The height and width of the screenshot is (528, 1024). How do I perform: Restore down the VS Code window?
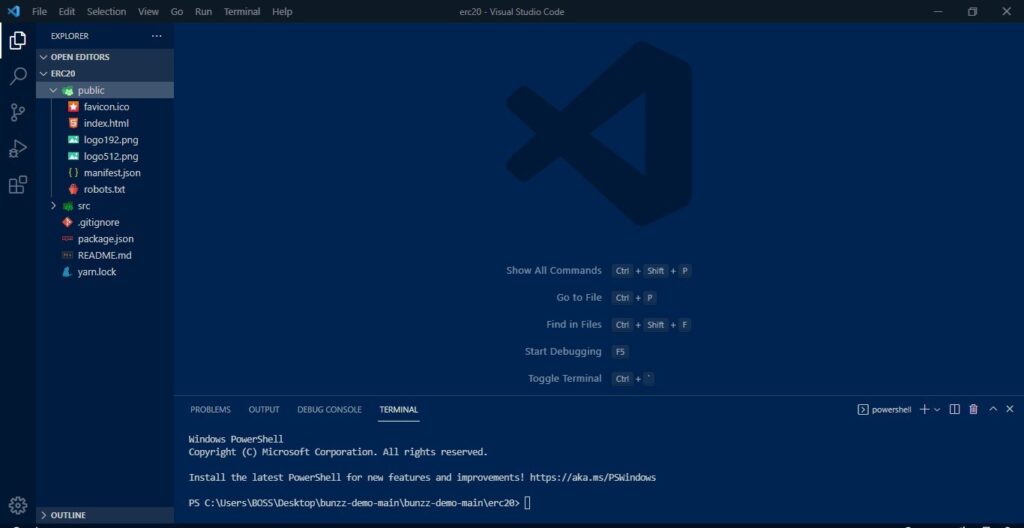972,12
